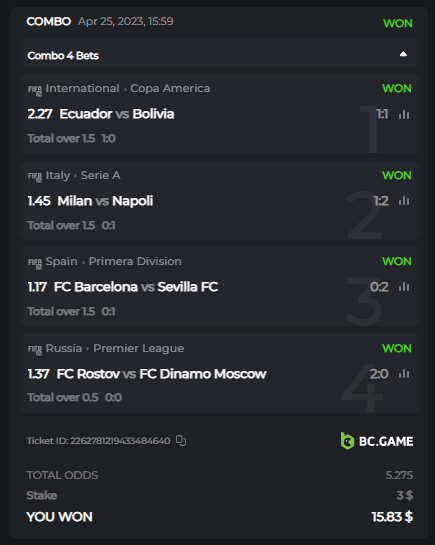Click the Premier League league label
The height and width of the screenshot is (545, 435).
click(139, 348)
